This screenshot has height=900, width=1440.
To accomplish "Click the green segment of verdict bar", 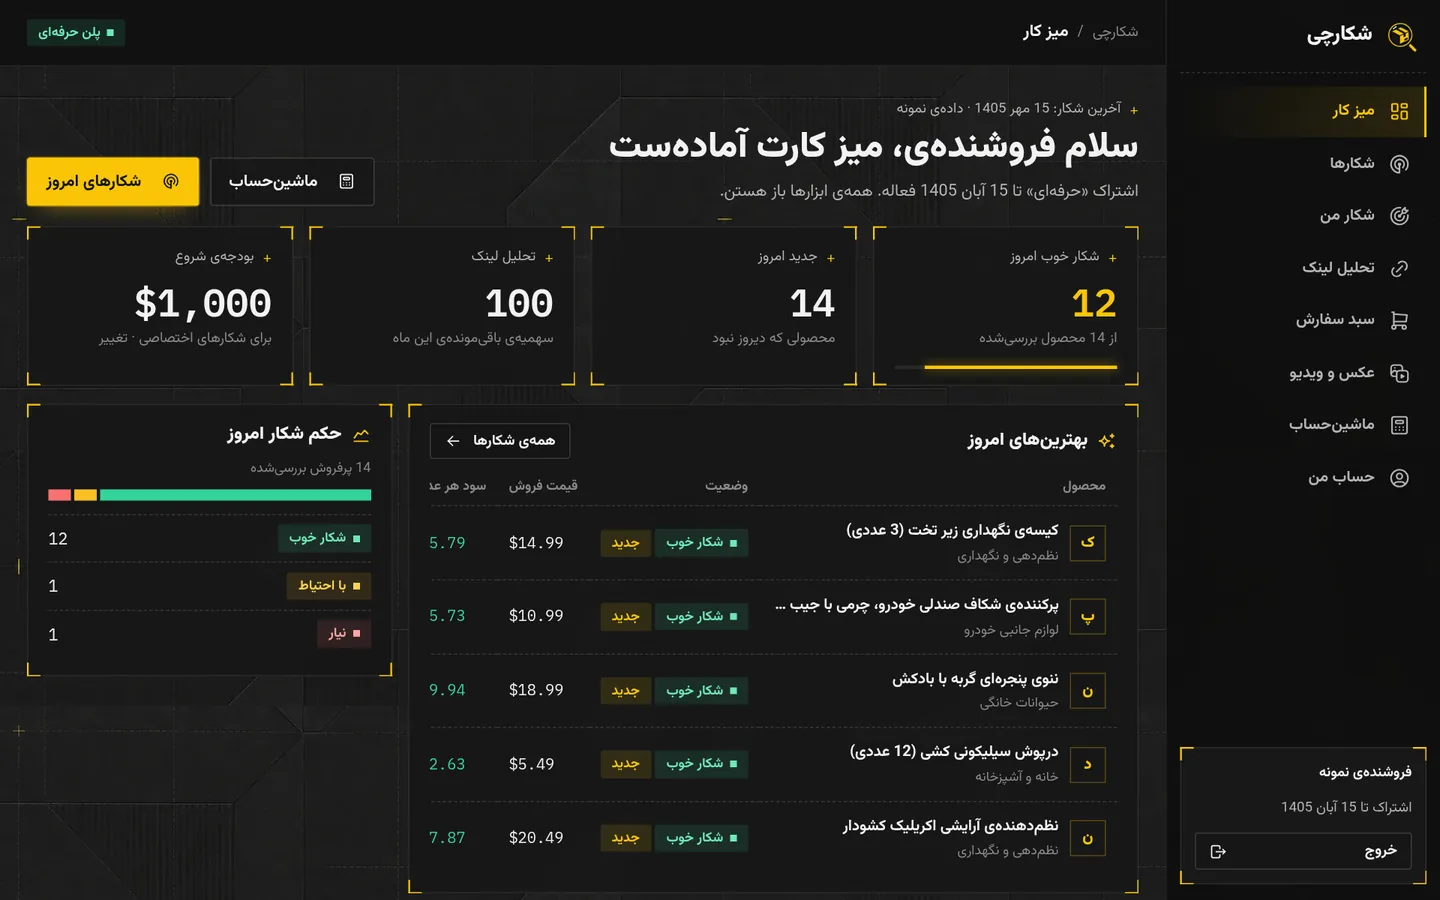I will coord(235,495).
